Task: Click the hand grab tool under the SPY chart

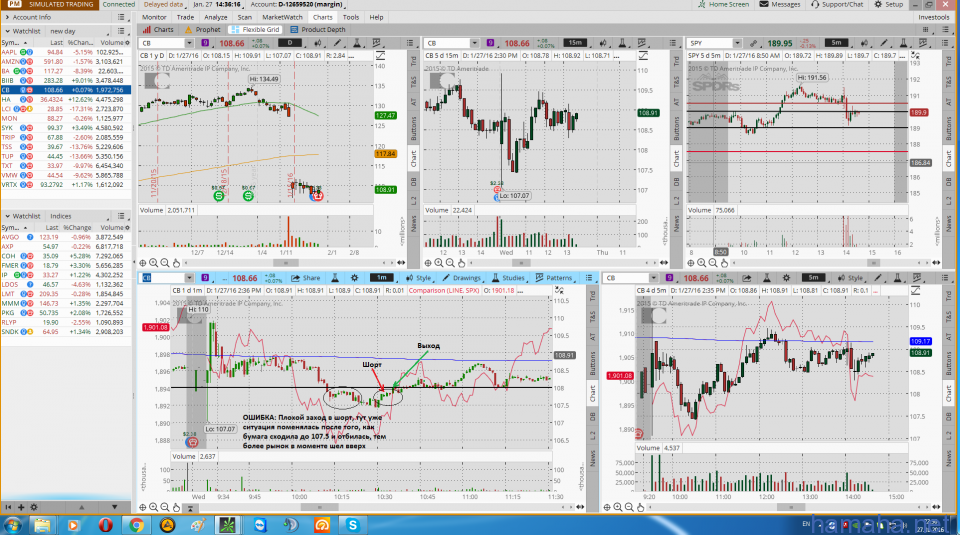Action: click(x=724, y=263)
